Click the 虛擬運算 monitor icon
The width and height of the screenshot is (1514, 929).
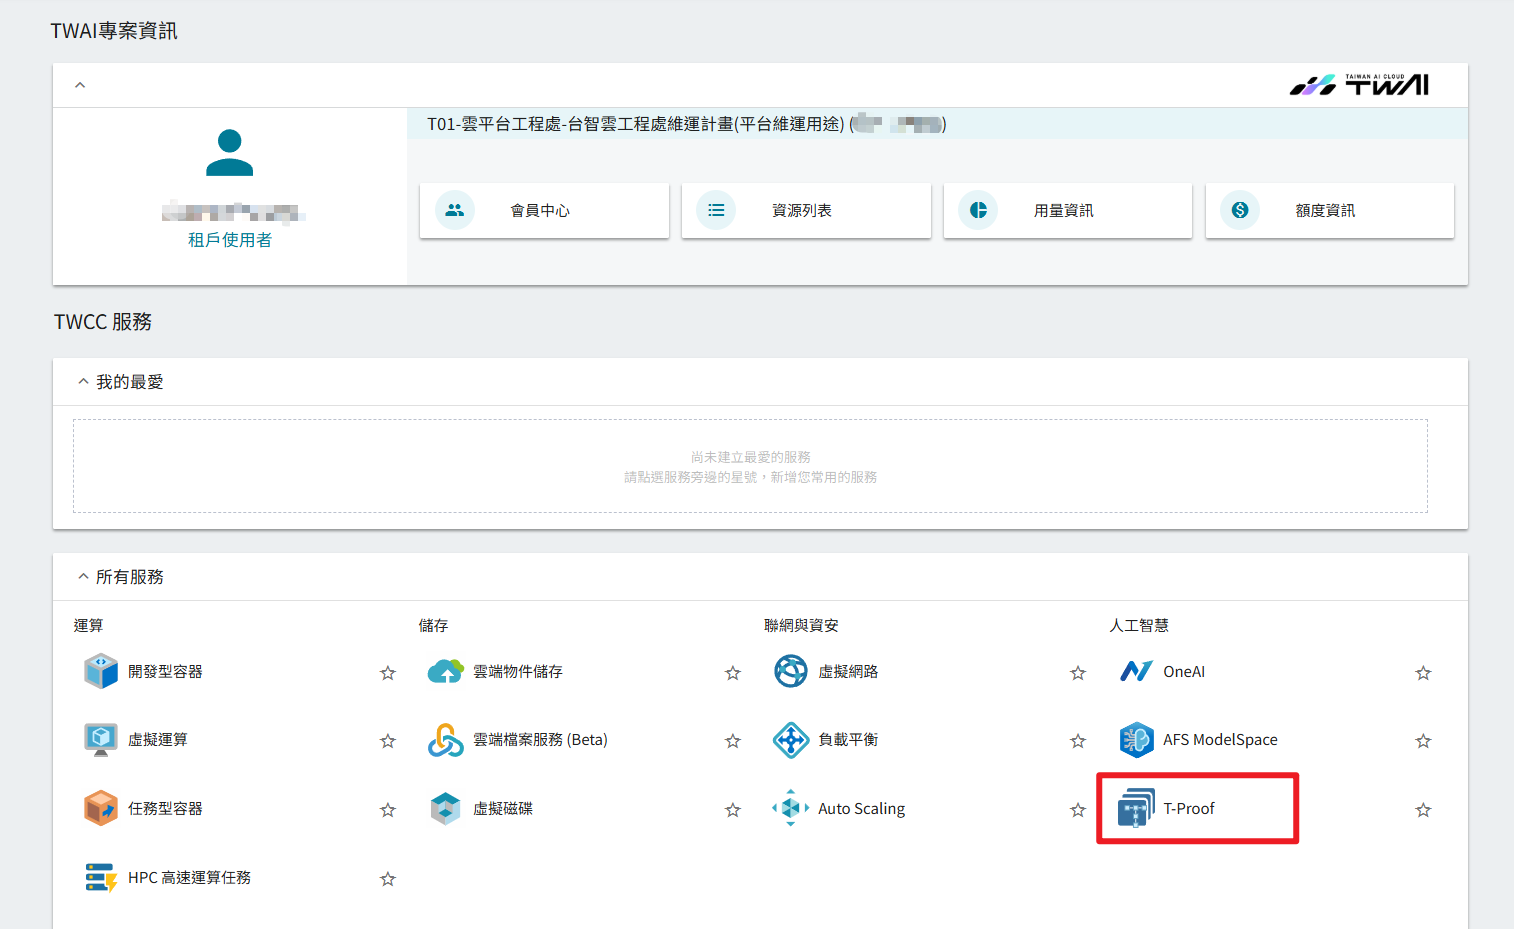pos(101,739)
